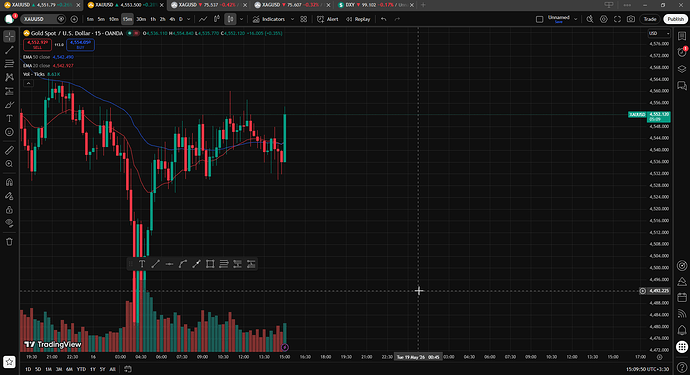
Task: Expand the Unnamed layout dropdown arrow
Action: click(575, 19)
